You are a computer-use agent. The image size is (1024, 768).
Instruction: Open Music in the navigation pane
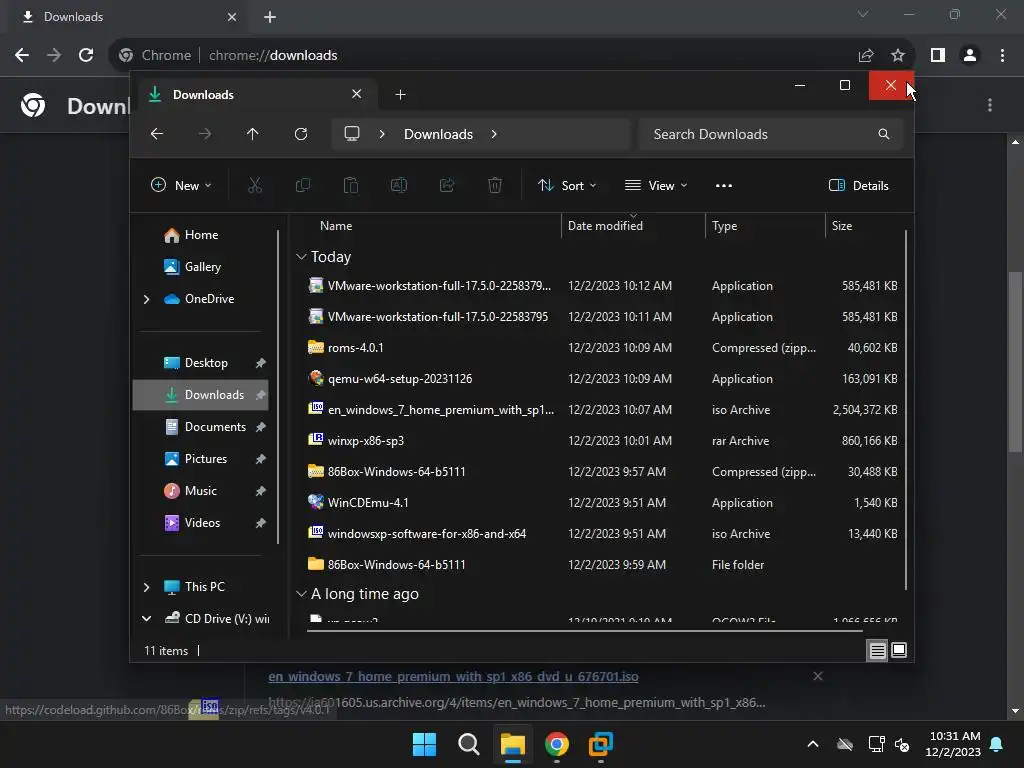coord(200,490)
